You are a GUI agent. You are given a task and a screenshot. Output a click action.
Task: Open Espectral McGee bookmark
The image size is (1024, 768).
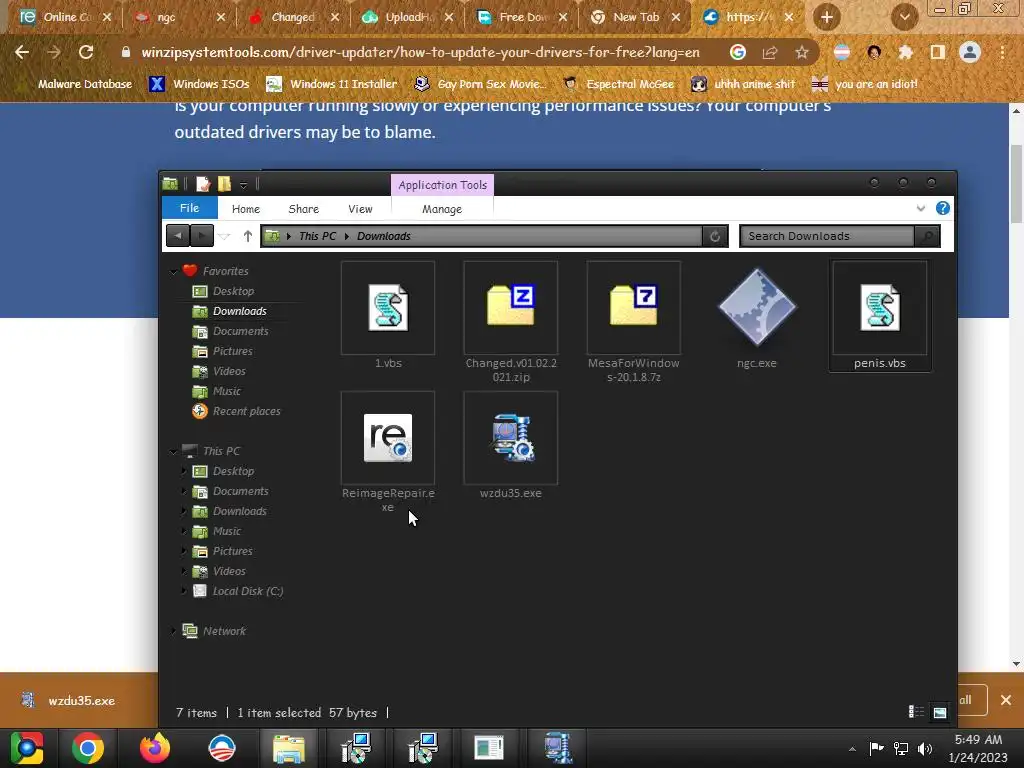coord(618,84)
